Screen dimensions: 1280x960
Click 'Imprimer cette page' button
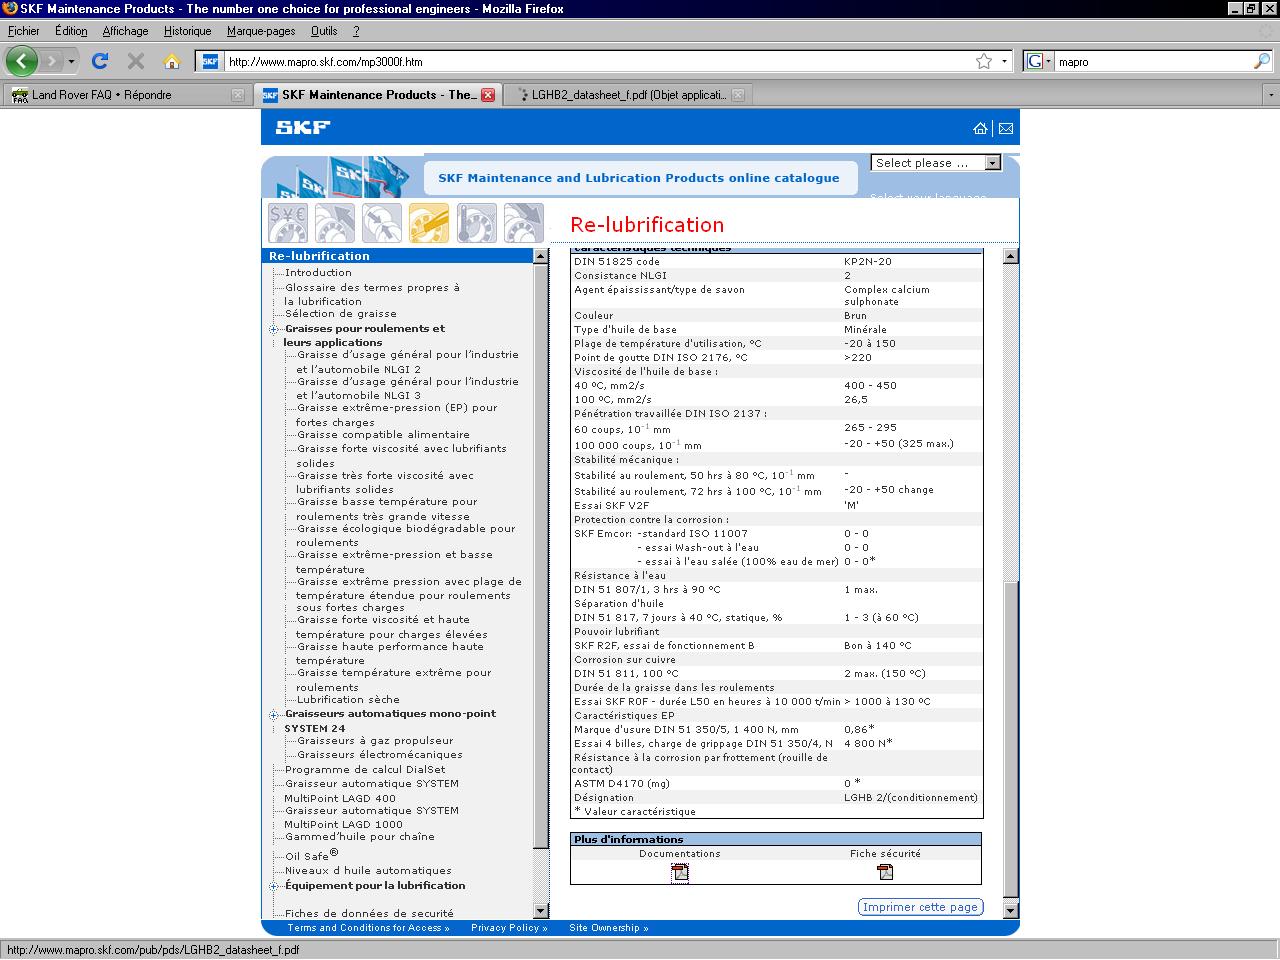click(920, 907)
